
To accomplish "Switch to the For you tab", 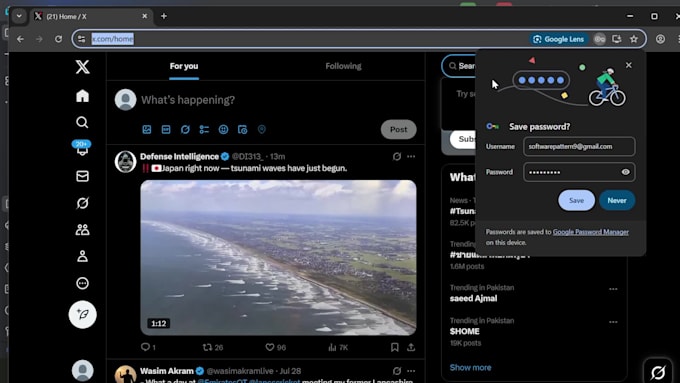I will (x=184, y=66).
